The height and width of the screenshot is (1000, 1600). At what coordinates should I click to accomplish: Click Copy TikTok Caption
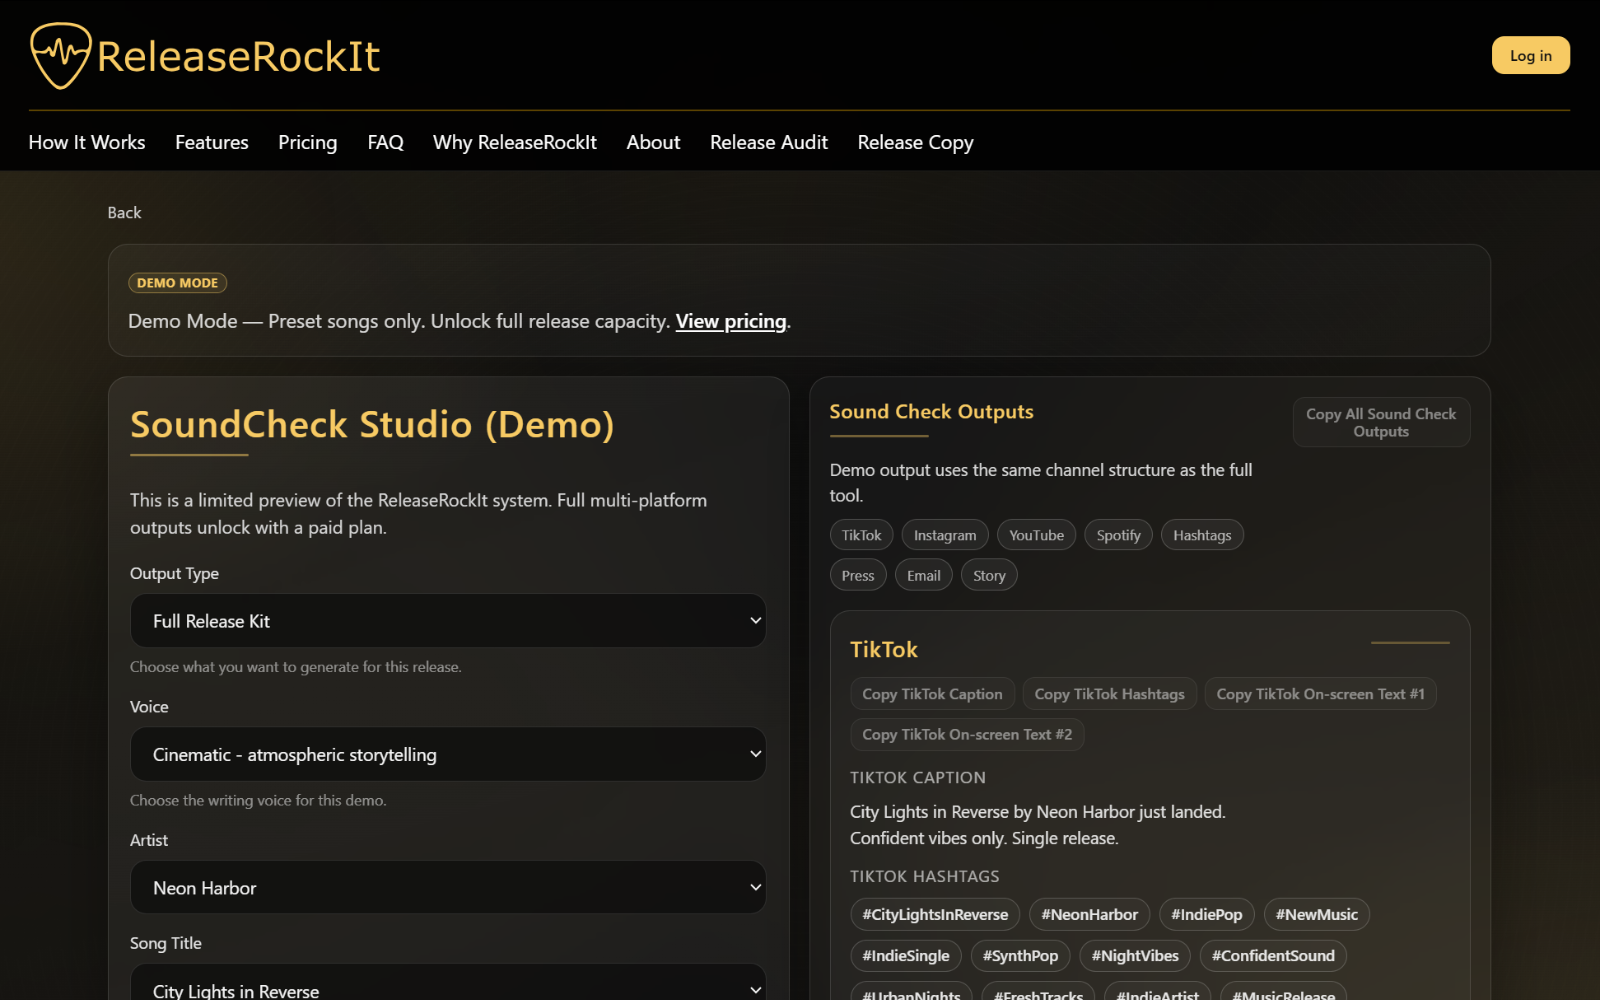point(931,693)
